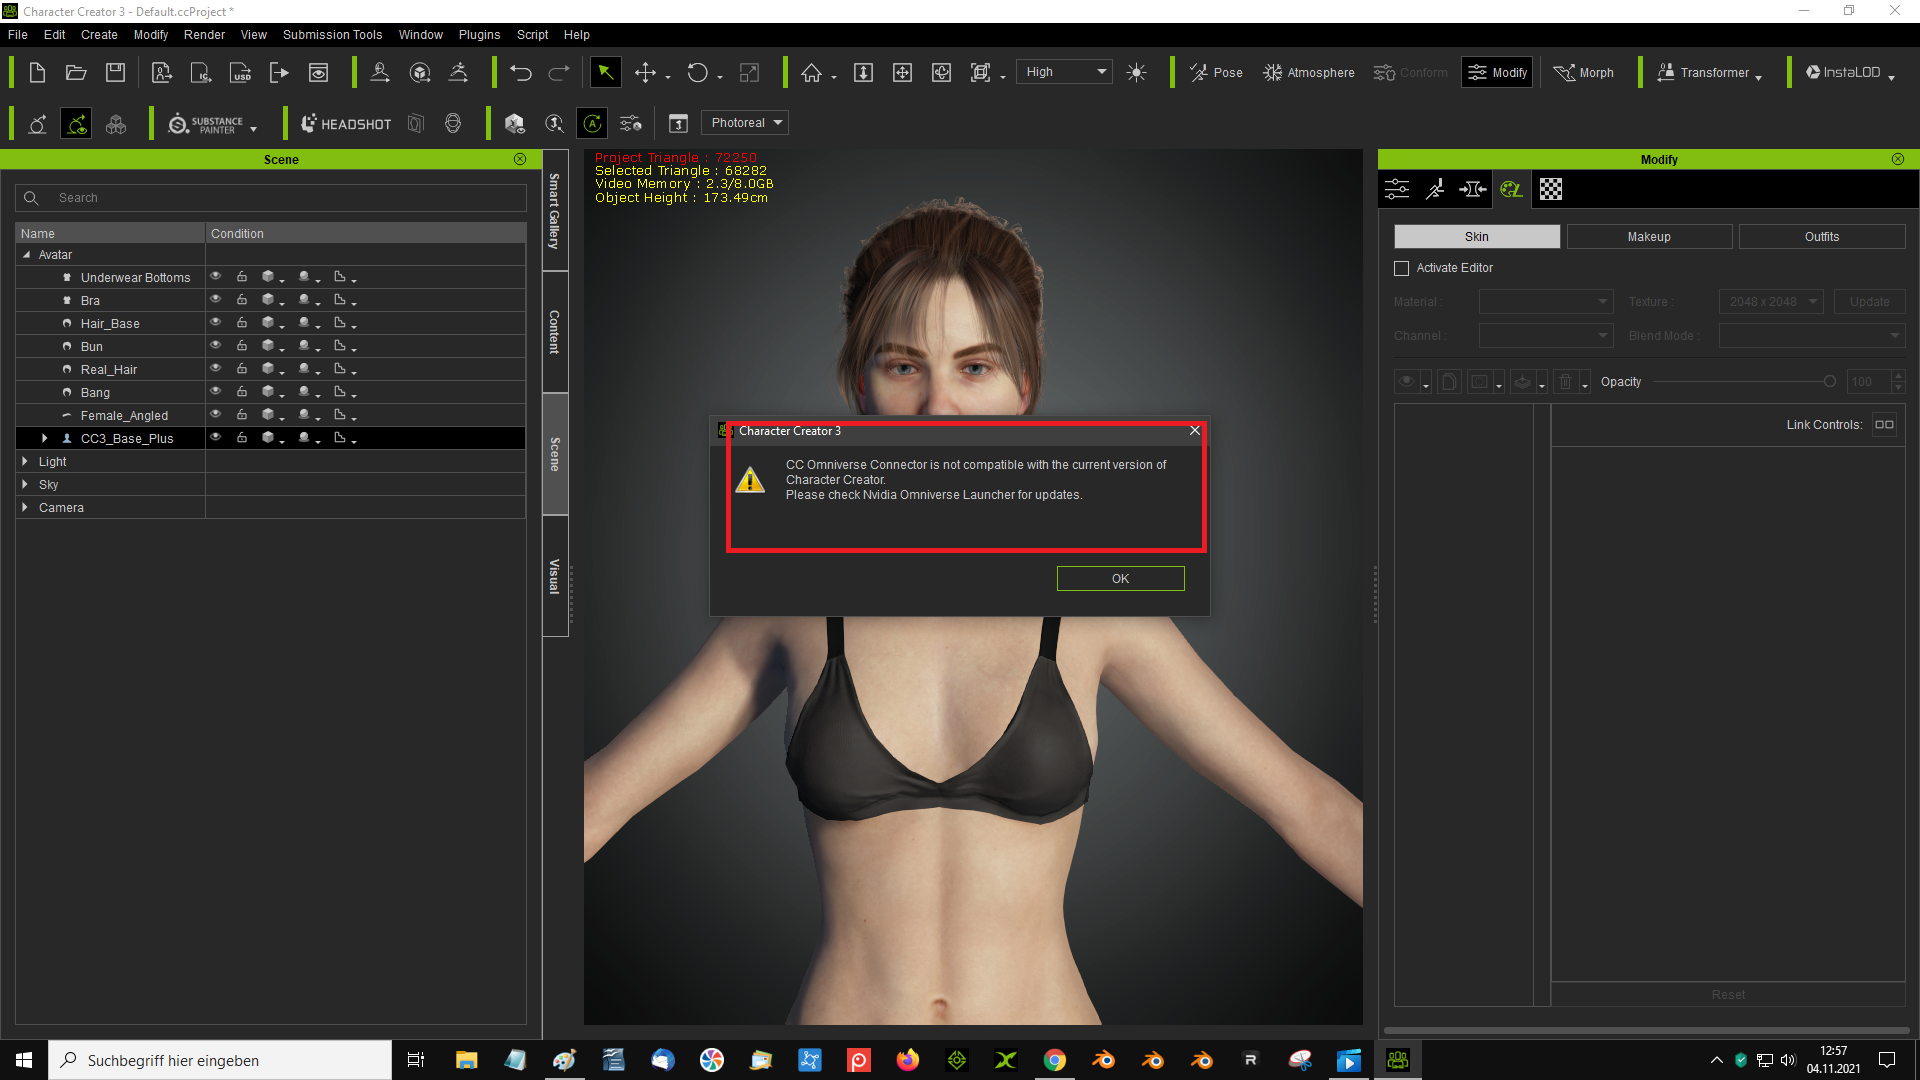Toggle visibility of Real_Hair
This screenshot has width=1920, height=1080.
pos(215,368)
